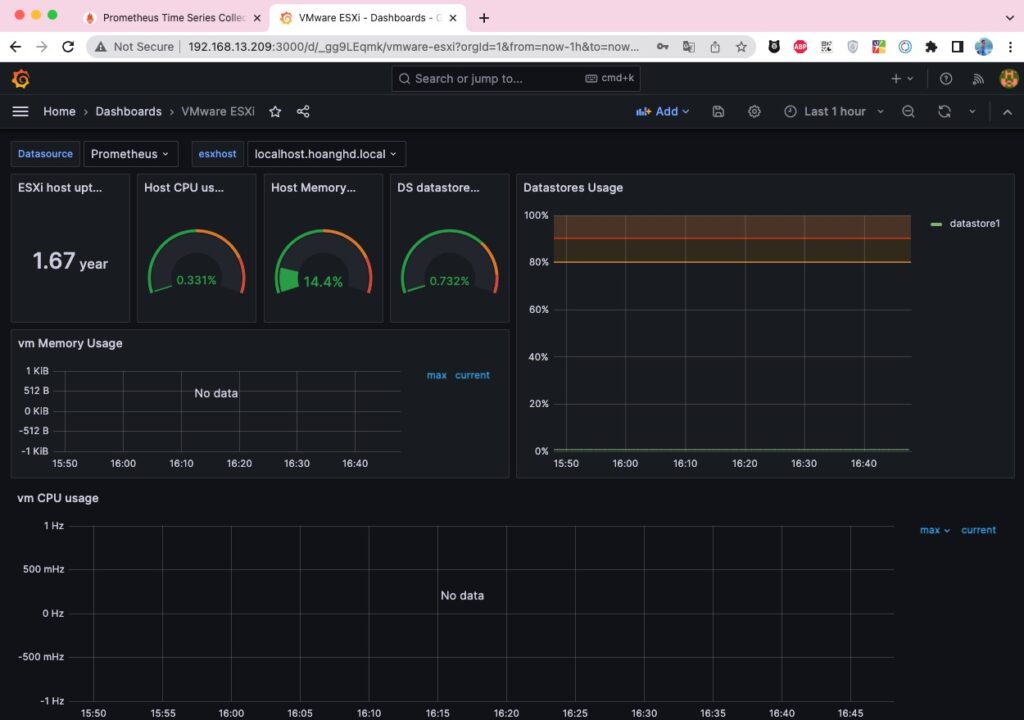Open the plus new-item menu in Grafana header
Image resolution: width=1024 pixels, height=720 pixels.
[x=902, y=79]
